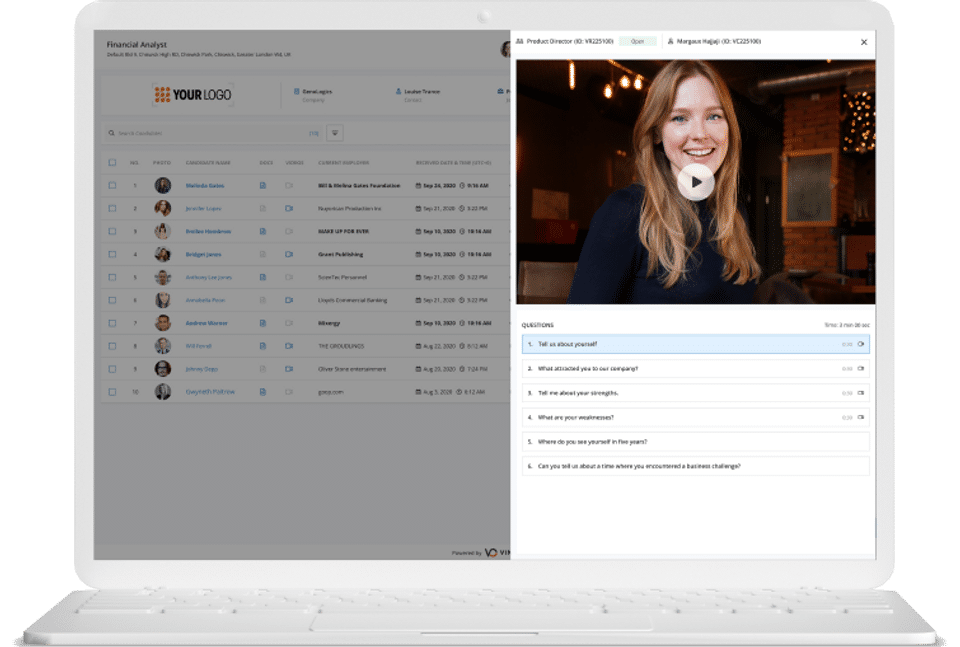This screenshot has width=960, height=647.
Task: Click the video camera icon on question 2
Action: [x=861, y=368]
